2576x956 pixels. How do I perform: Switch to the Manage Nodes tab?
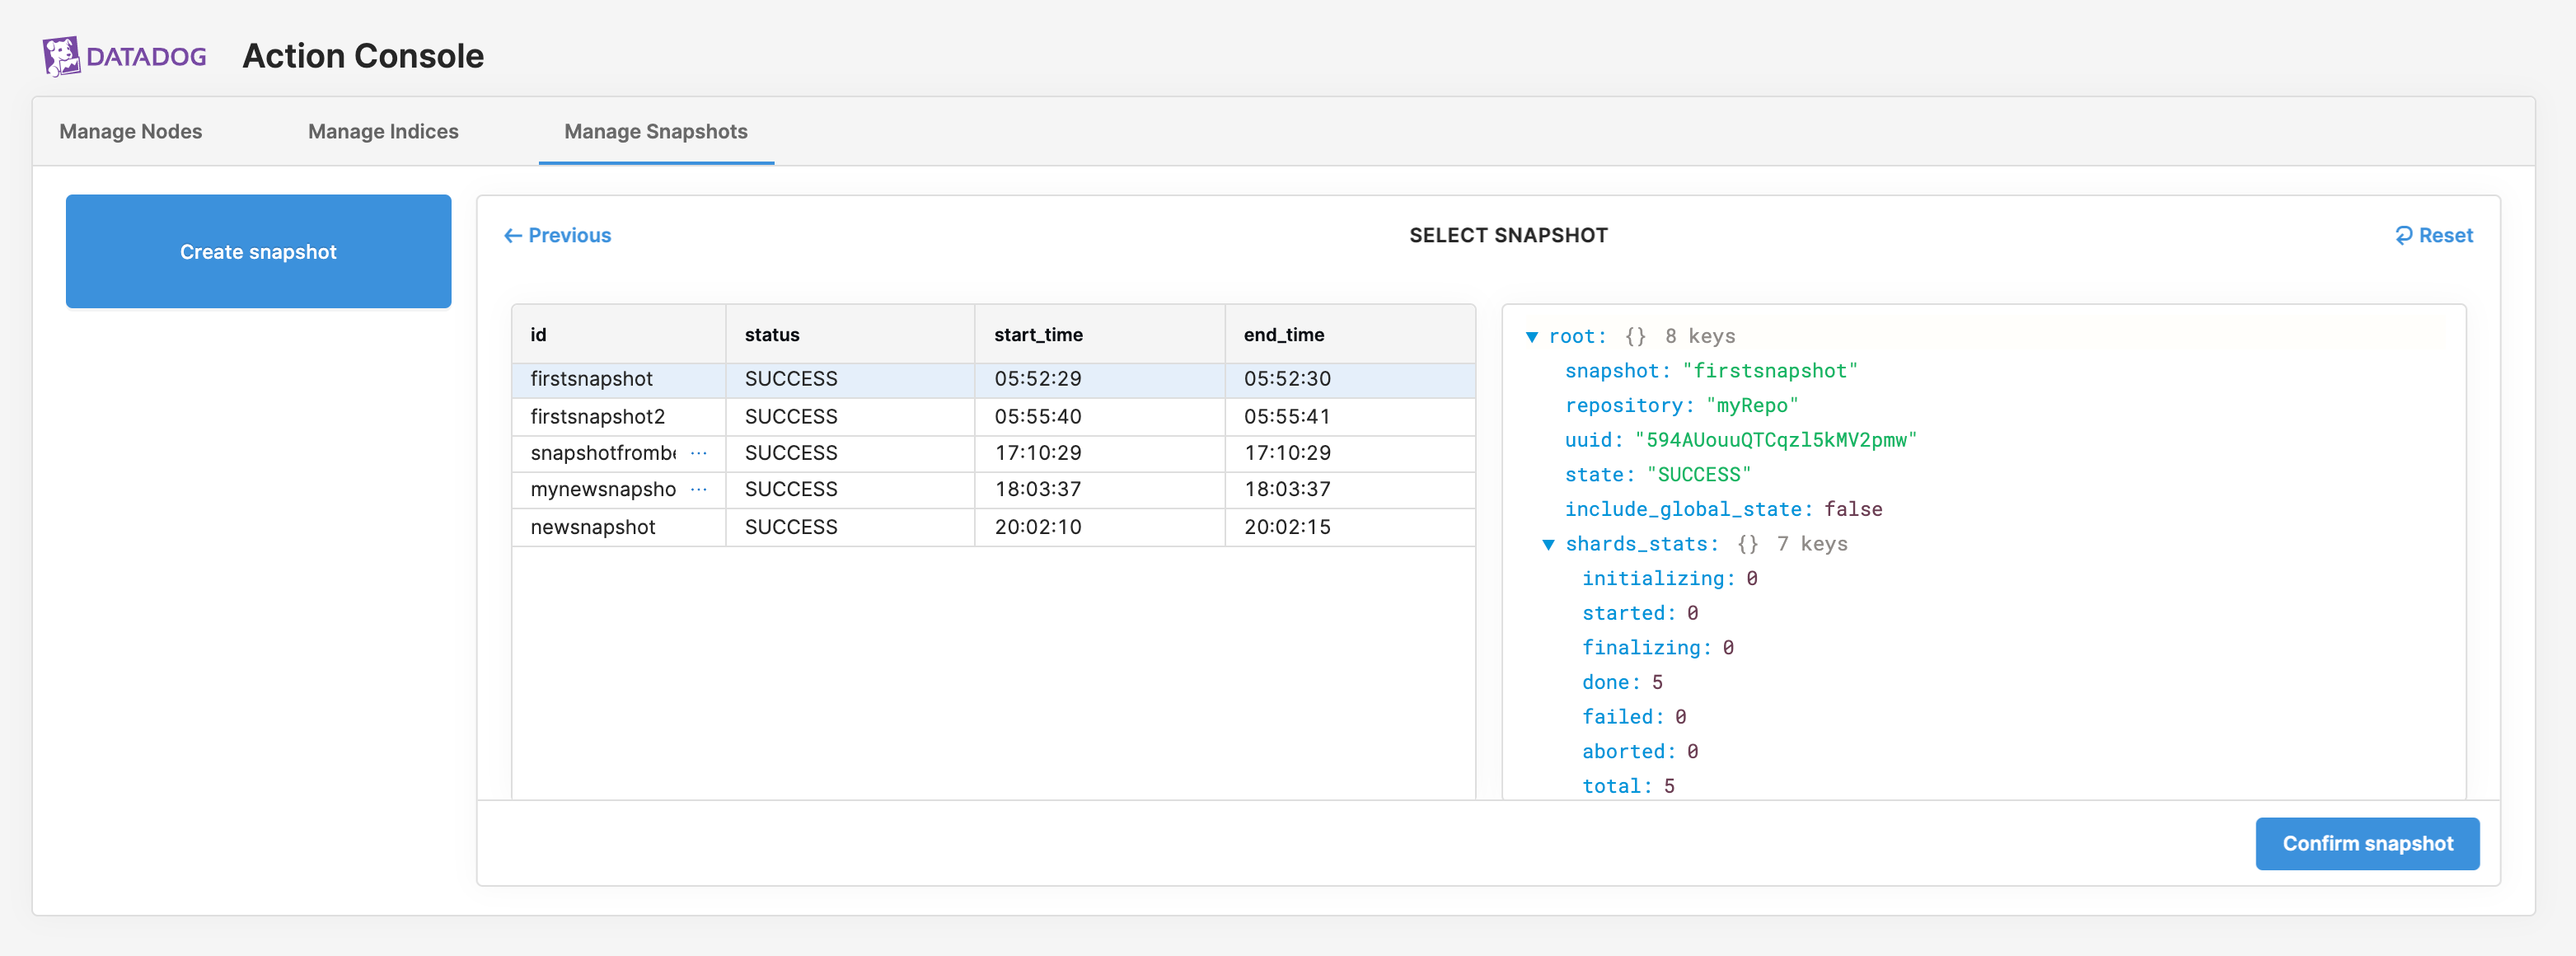pyautogui.click(x=130, y=131)
